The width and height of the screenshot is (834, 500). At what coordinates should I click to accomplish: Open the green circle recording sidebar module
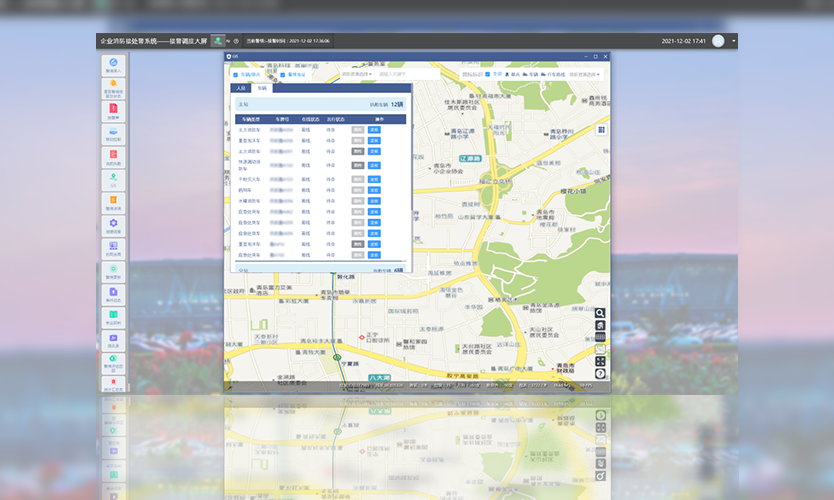(113, 271)
